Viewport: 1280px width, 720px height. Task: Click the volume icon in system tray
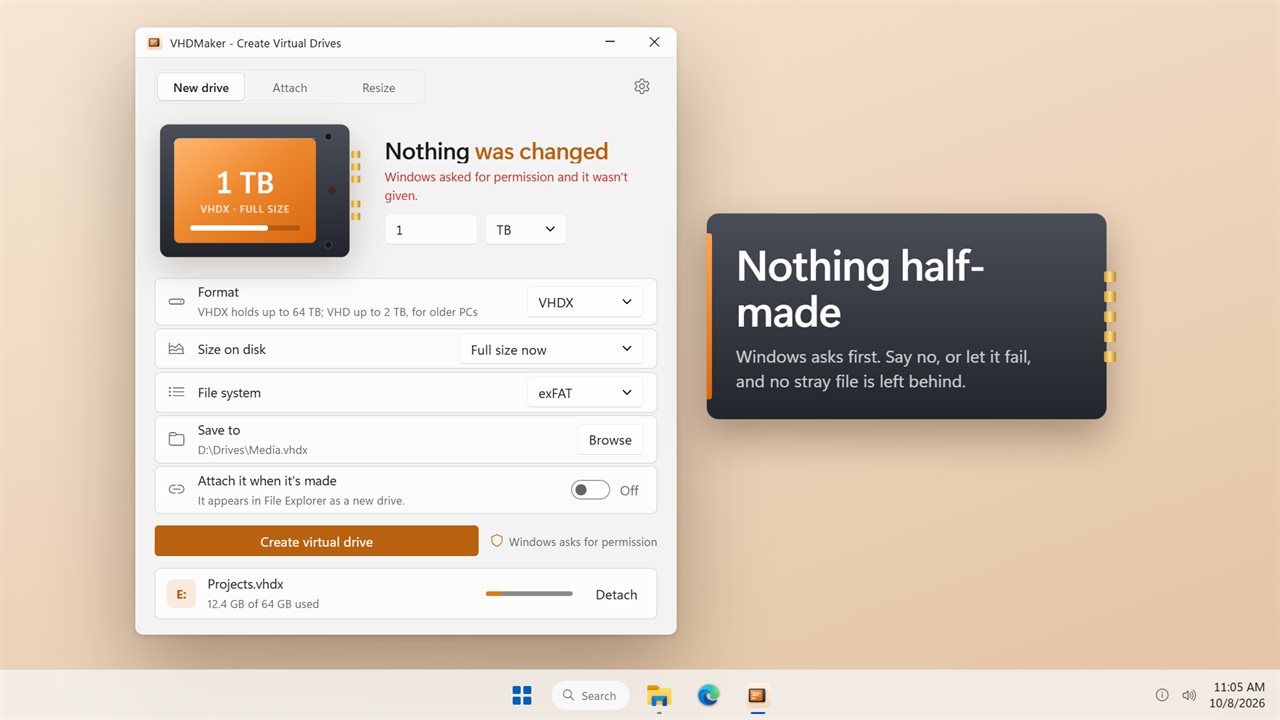1189,695
